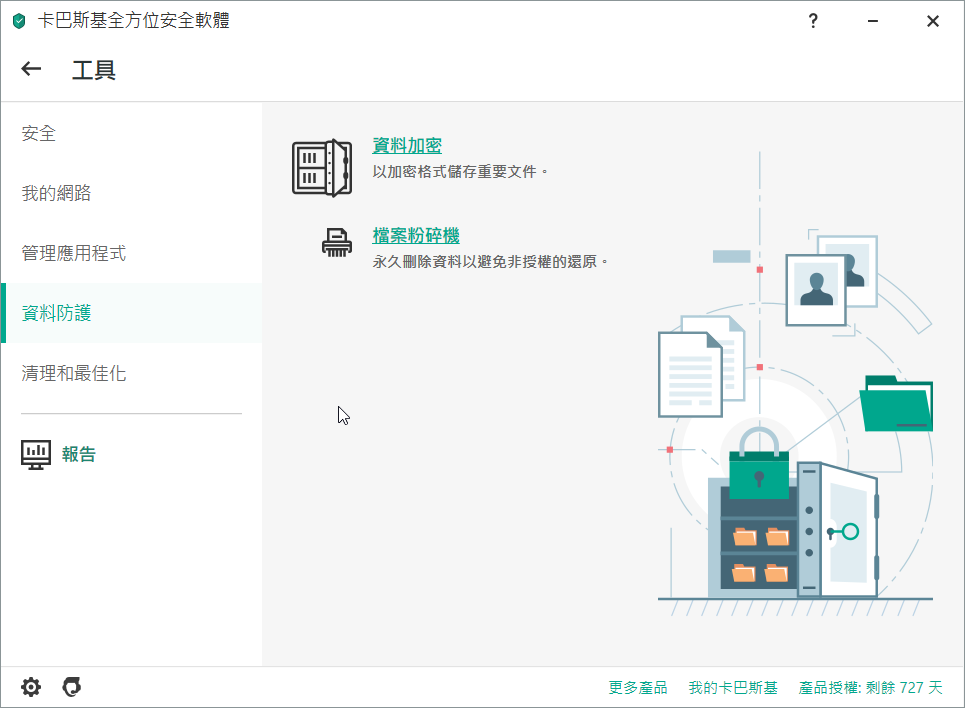Open the 資料加密 link

[407, 146]
